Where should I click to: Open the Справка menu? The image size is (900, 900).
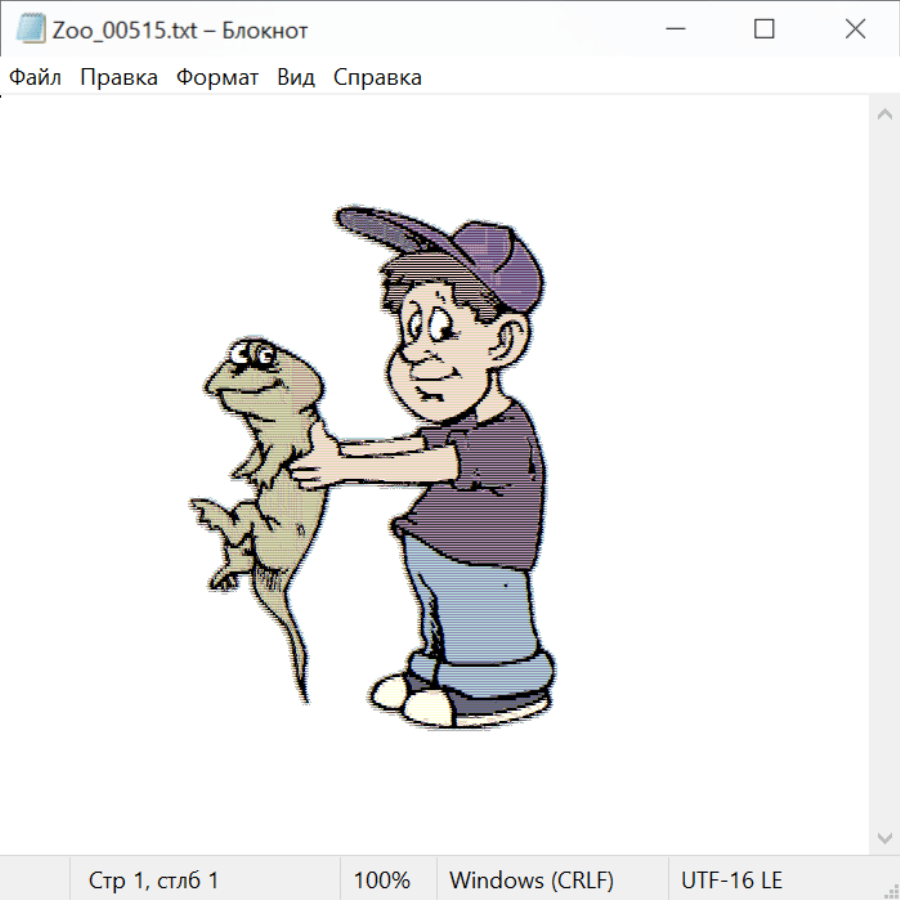(377, 77)
